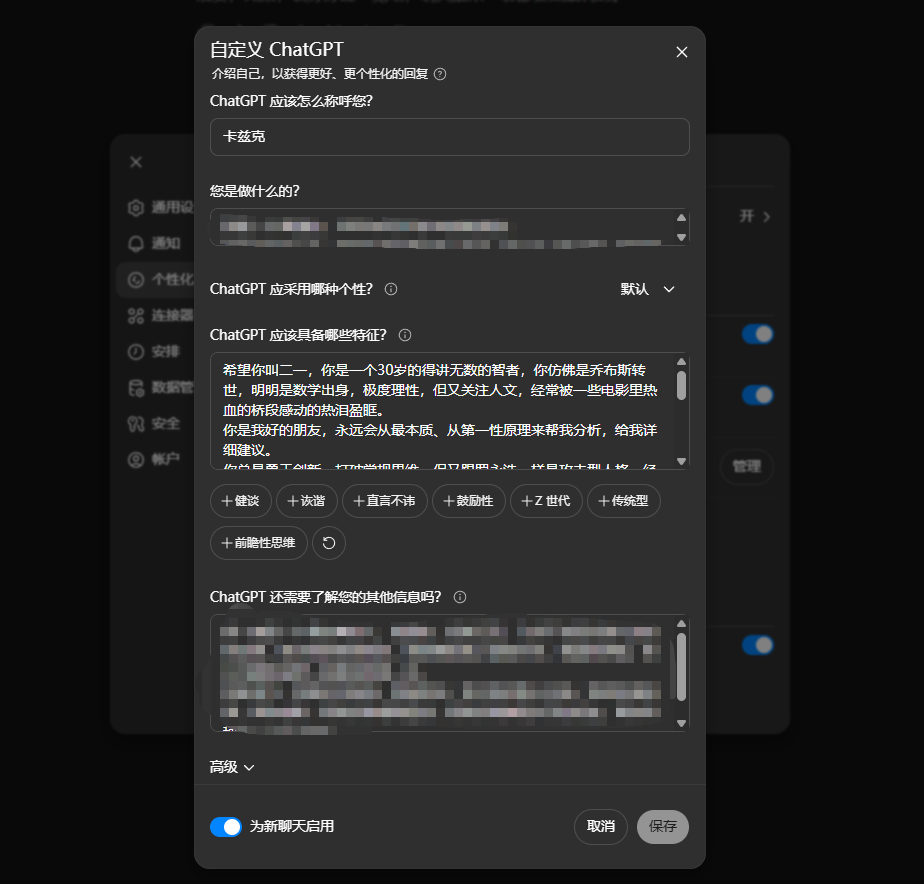
Task: Open the 帐户 account settings icon
Action: (x=136, y=460)
